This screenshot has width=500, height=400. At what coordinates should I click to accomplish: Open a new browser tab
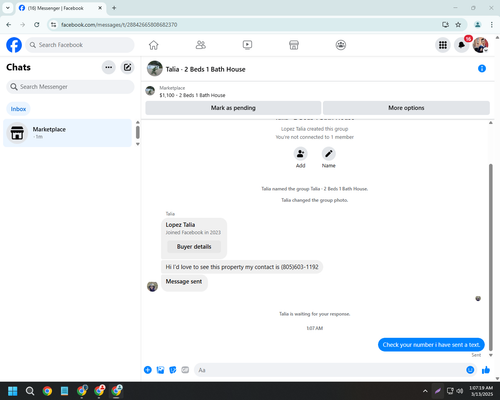point(114,8)
